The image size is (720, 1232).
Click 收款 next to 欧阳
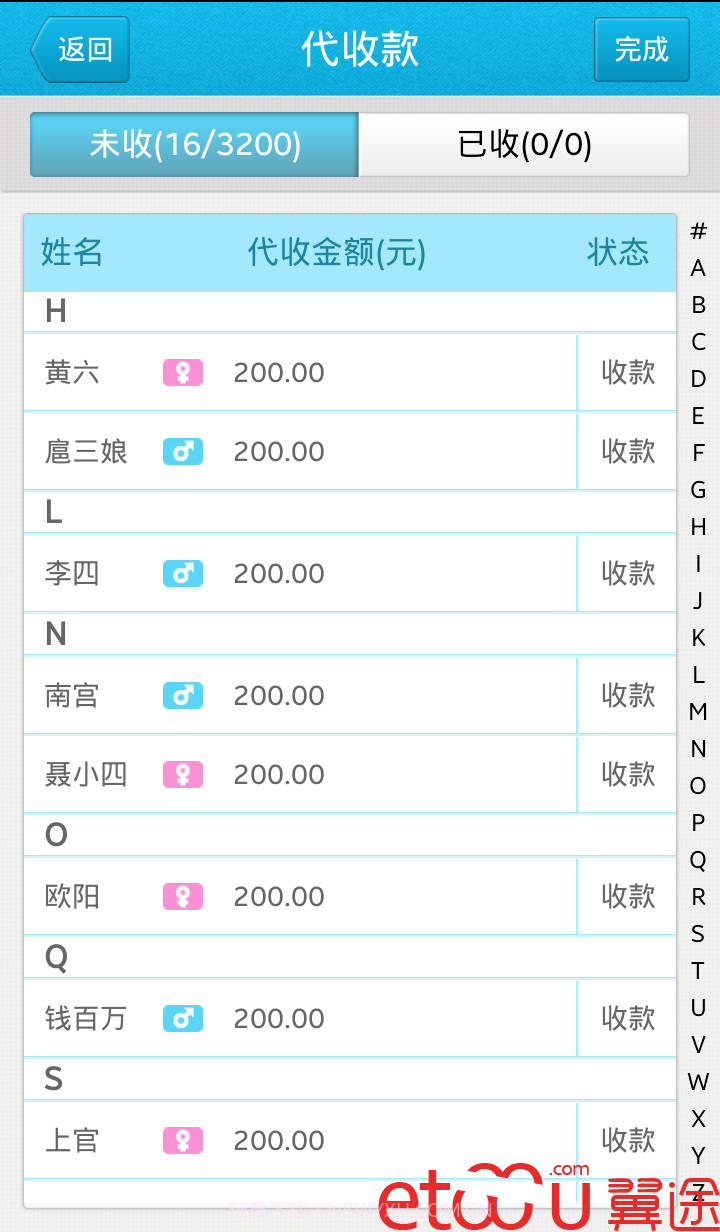click(x=629, y=896)
